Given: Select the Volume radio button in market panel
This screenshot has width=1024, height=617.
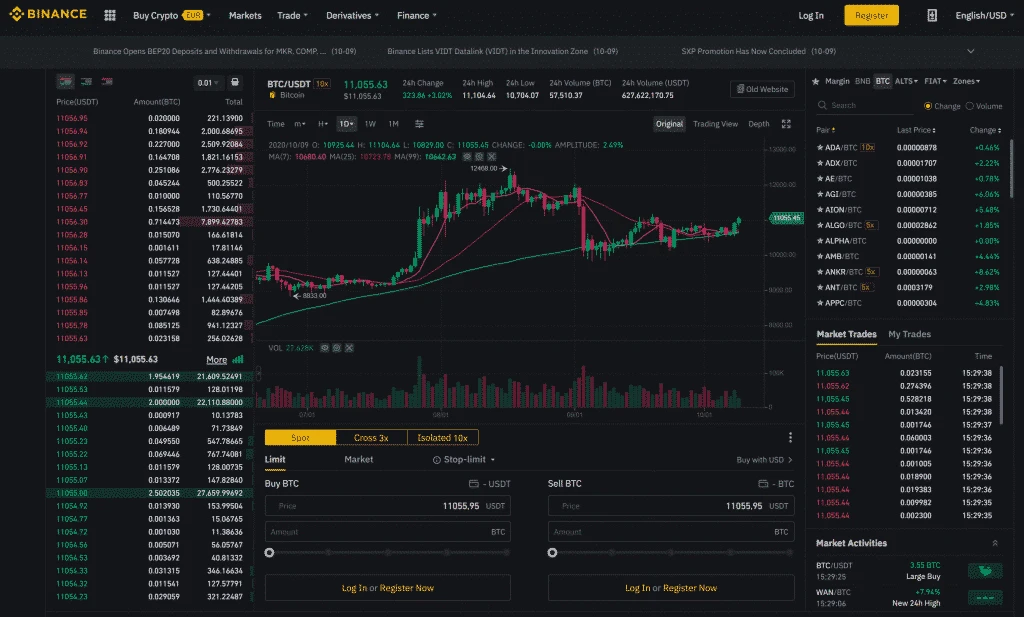Looking at the screenshot, I should (x=970, y=105).
